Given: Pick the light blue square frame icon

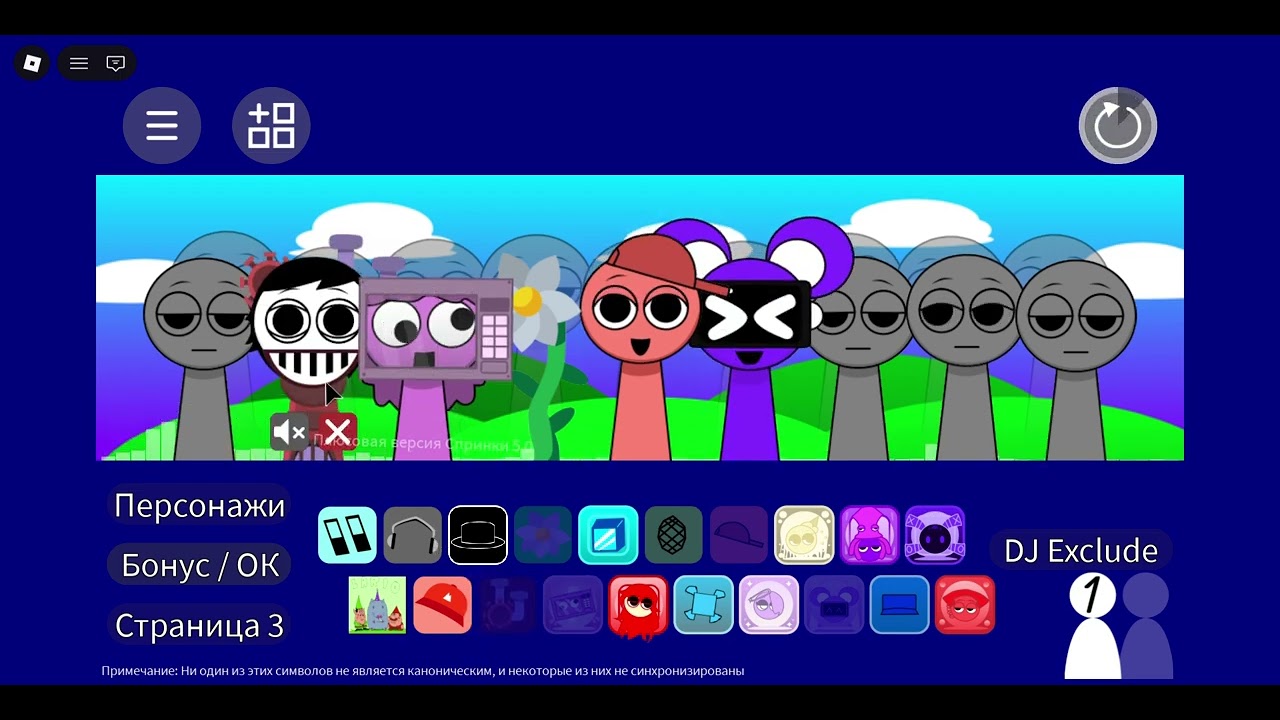Looking at the screenshot, I should [704, 605].
